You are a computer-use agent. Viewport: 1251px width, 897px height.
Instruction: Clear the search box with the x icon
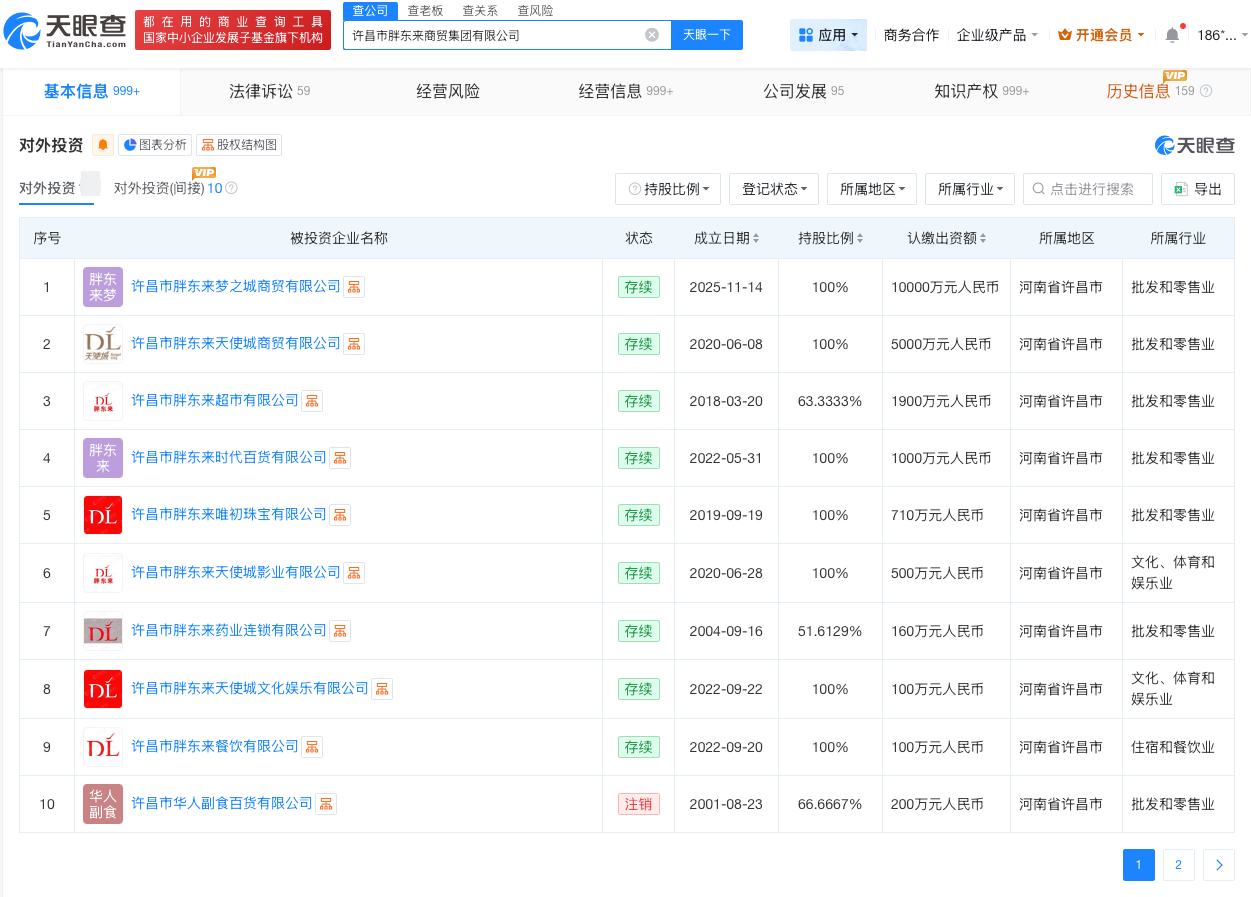point(652,34)
